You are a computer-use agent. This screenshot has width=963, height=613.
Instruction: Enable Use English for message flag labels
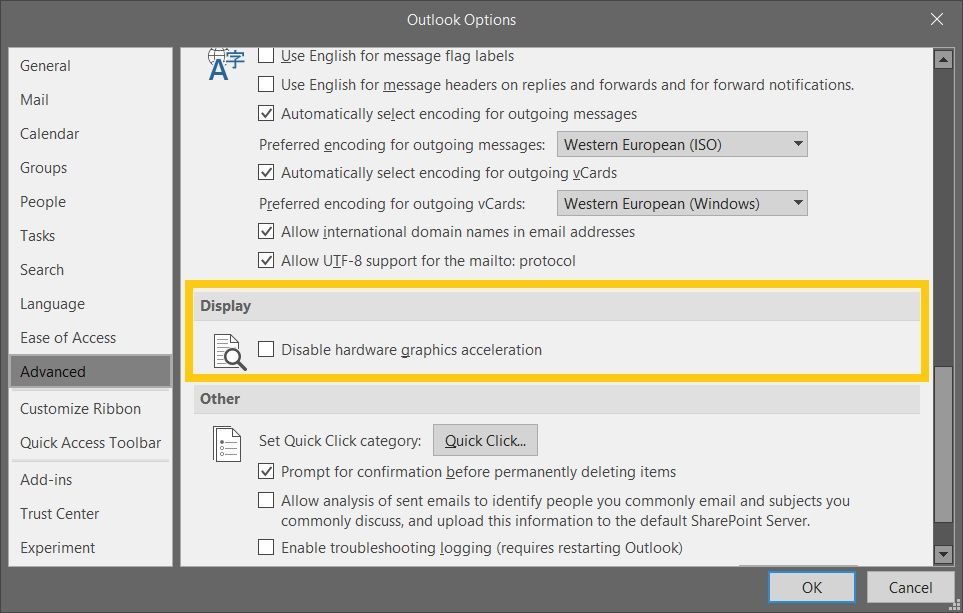[266, 56]
